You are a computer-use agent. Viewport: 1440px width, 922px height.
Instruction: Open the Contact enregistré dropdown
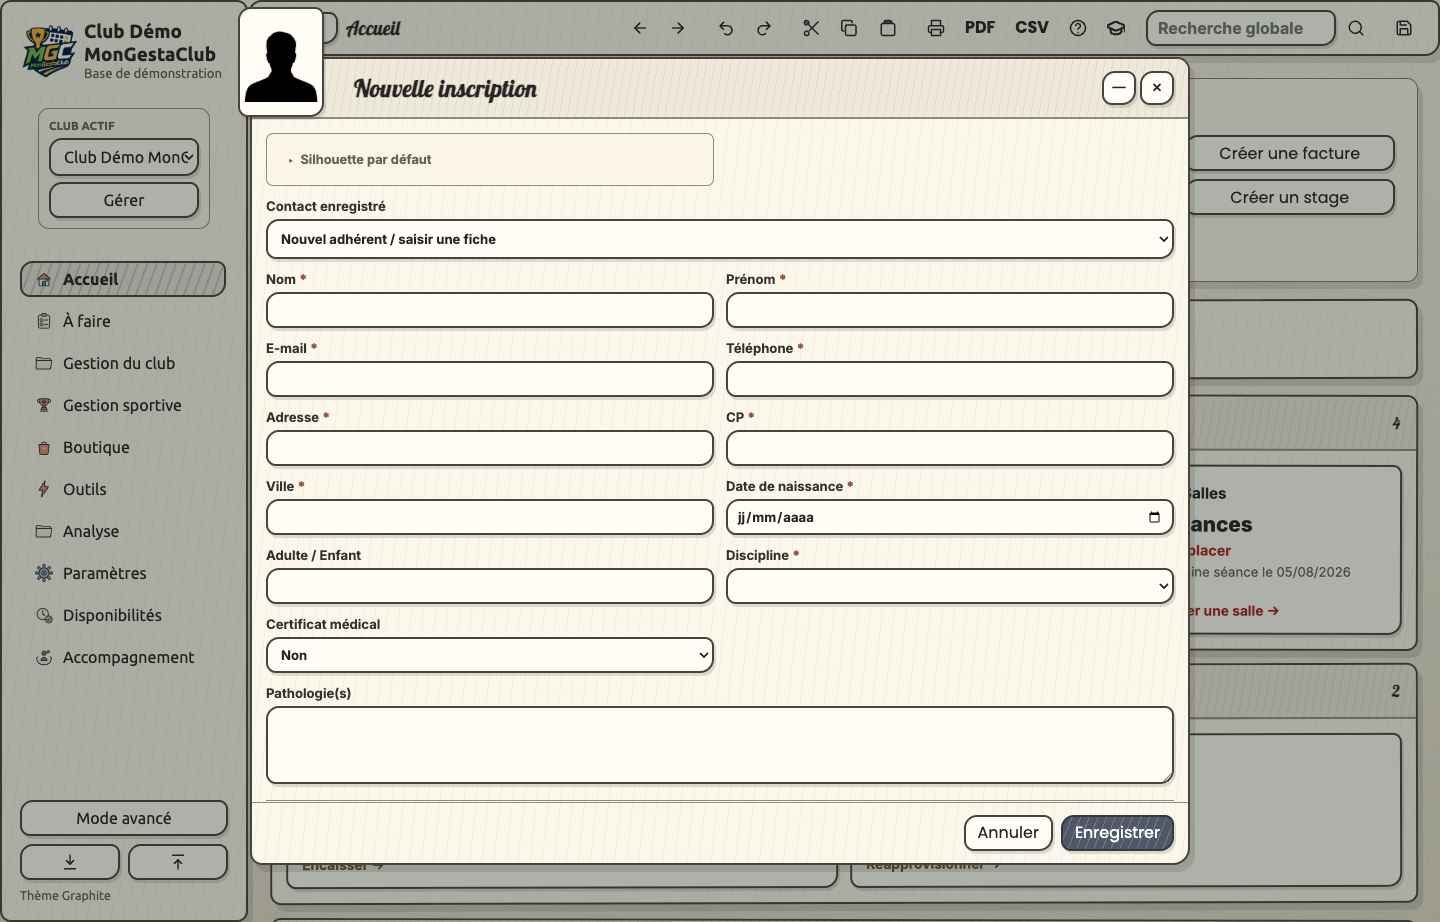click(719, 239)
